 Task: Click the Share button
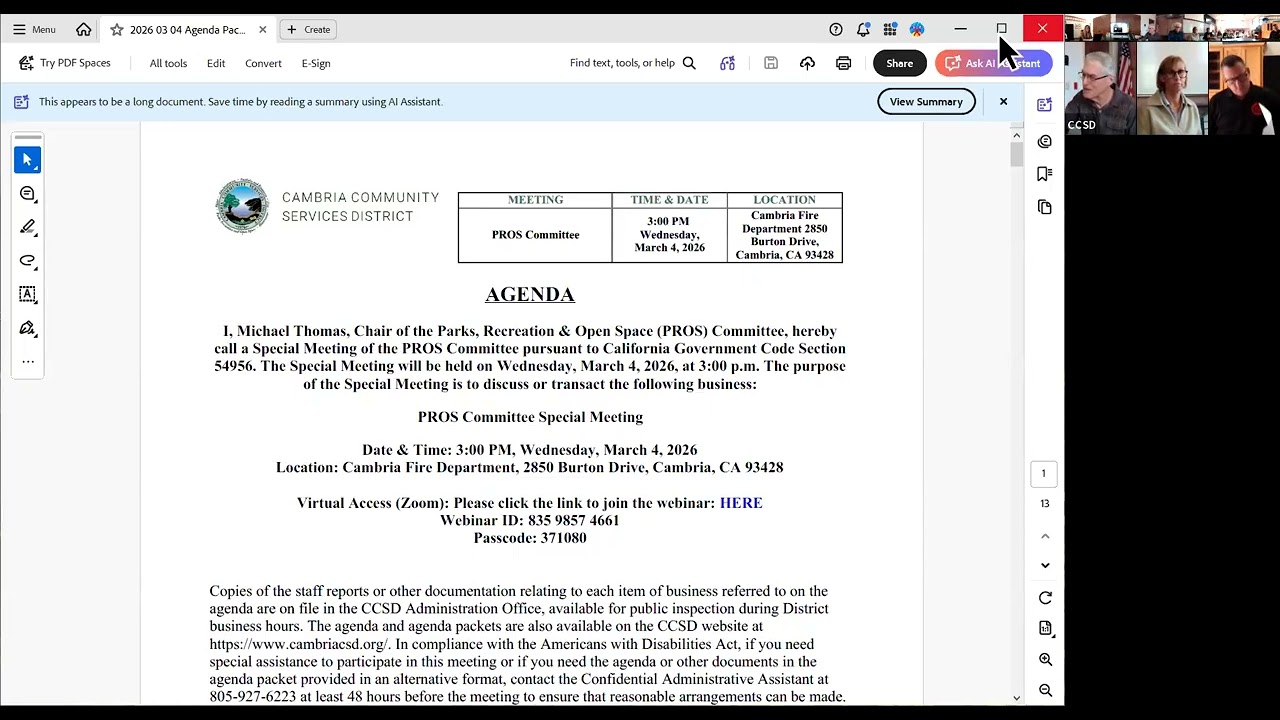899,63
